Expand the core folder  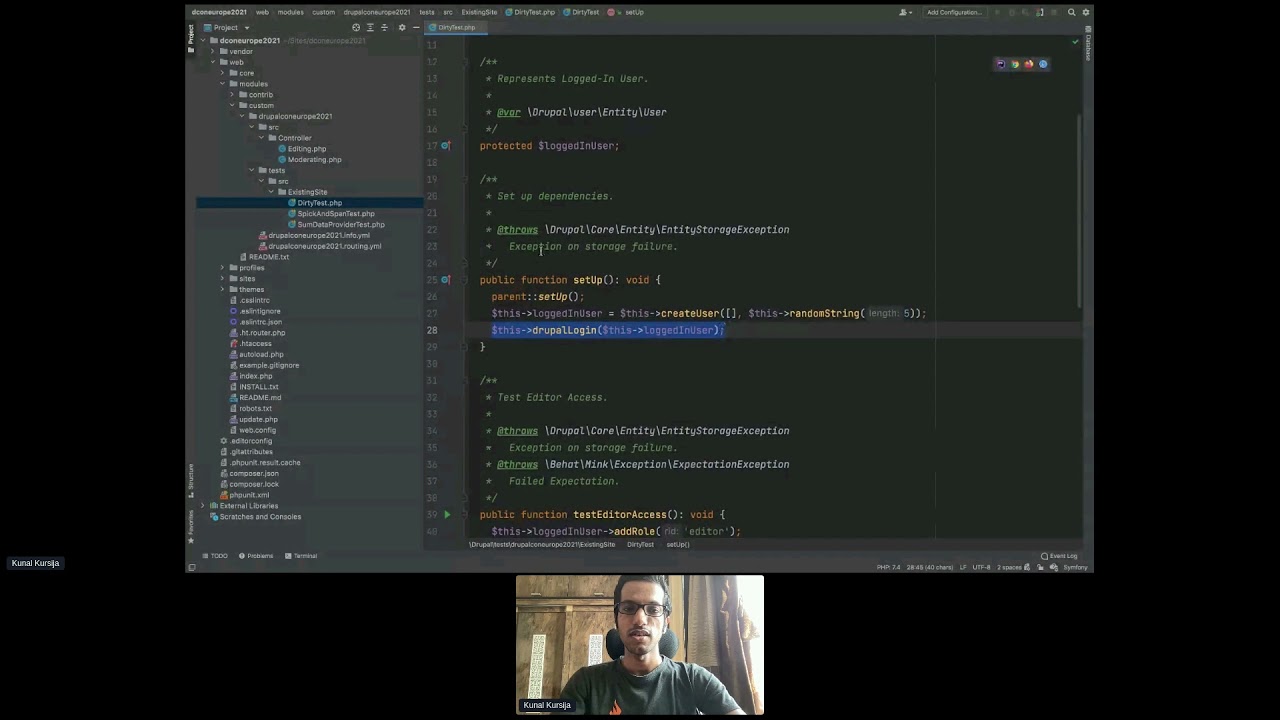pyautogui.click(x=222, y=73)
